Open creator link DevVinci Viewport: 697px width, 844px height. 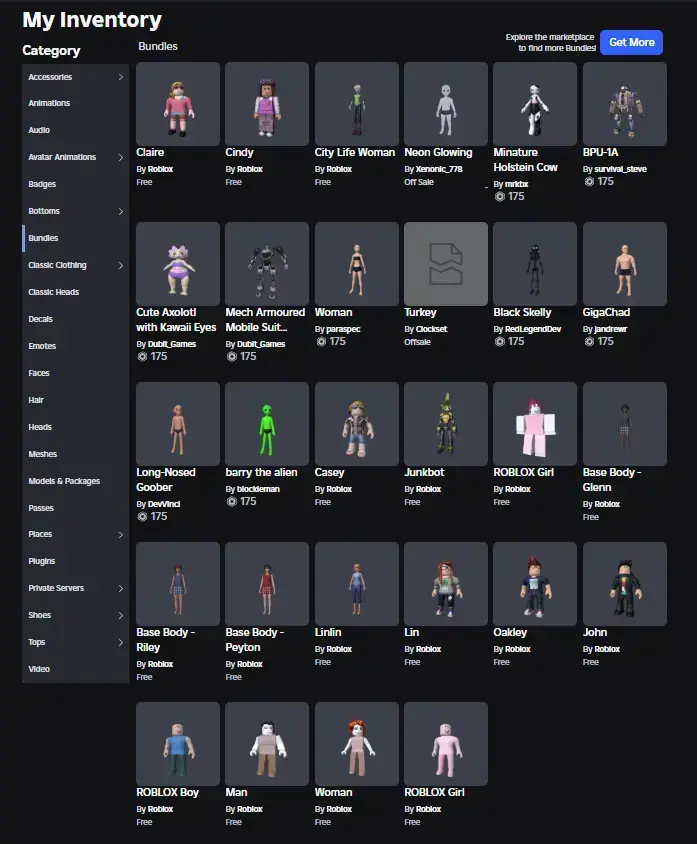[164, 504]
